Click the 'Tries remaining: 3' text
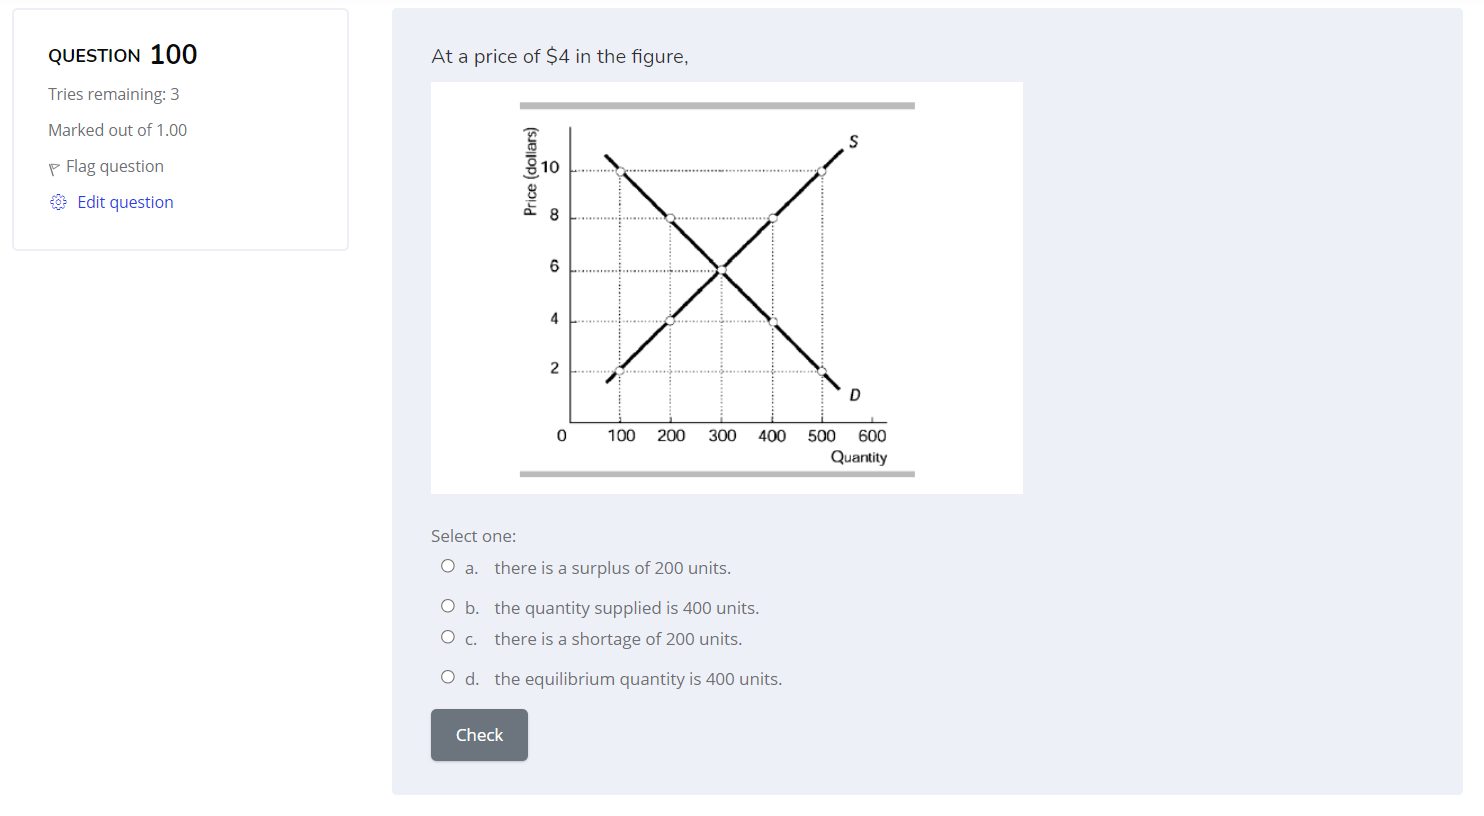Screen dimensions: 1484x816 pos(114,94)
